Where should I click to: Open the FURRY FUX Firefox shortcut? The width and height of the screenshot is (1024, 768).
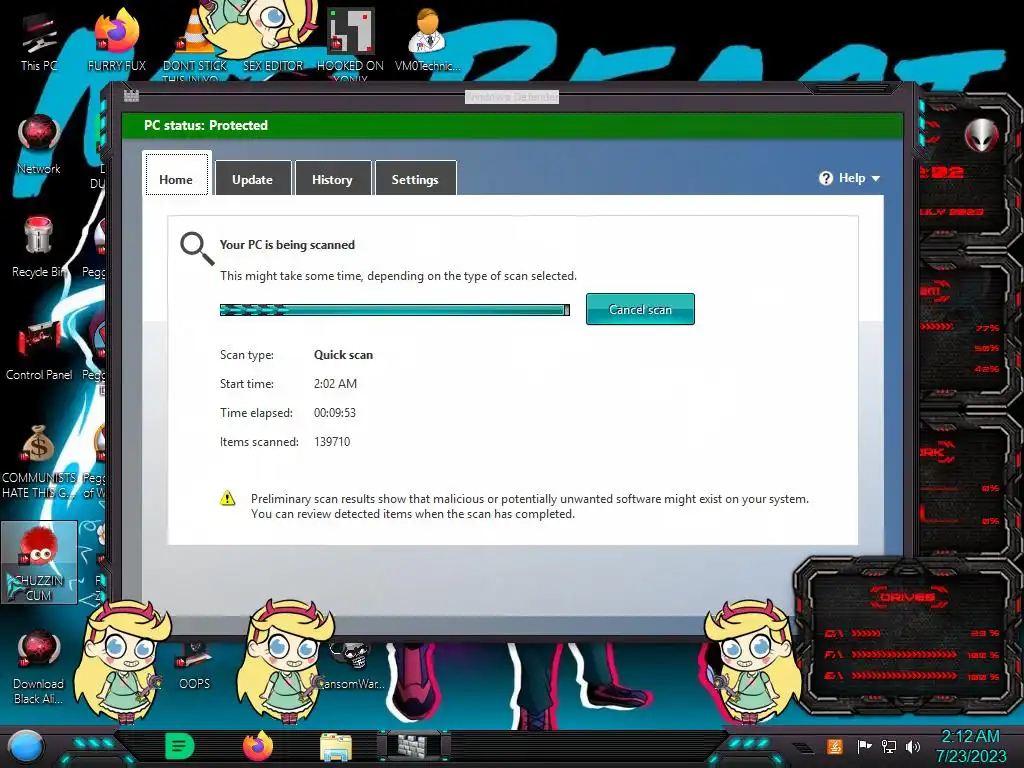[x=116, y=42]
